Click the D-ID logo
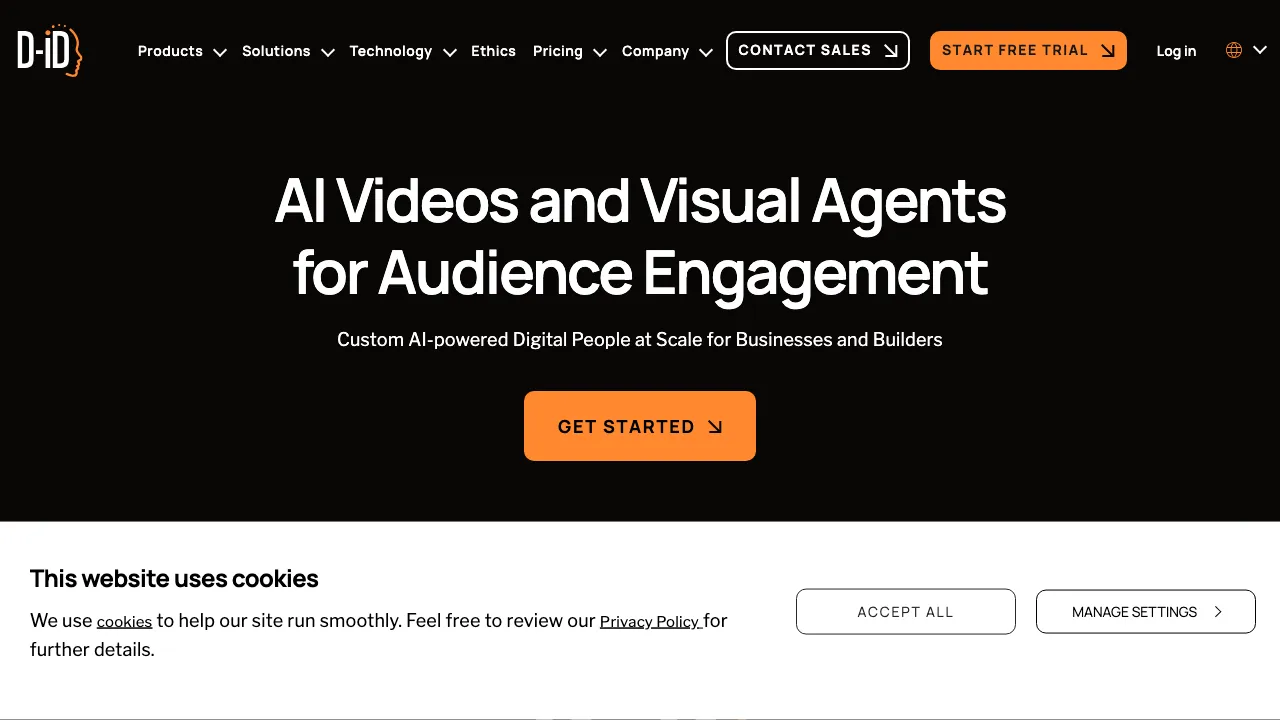The image size is (1280, 720). pos(49,51)
